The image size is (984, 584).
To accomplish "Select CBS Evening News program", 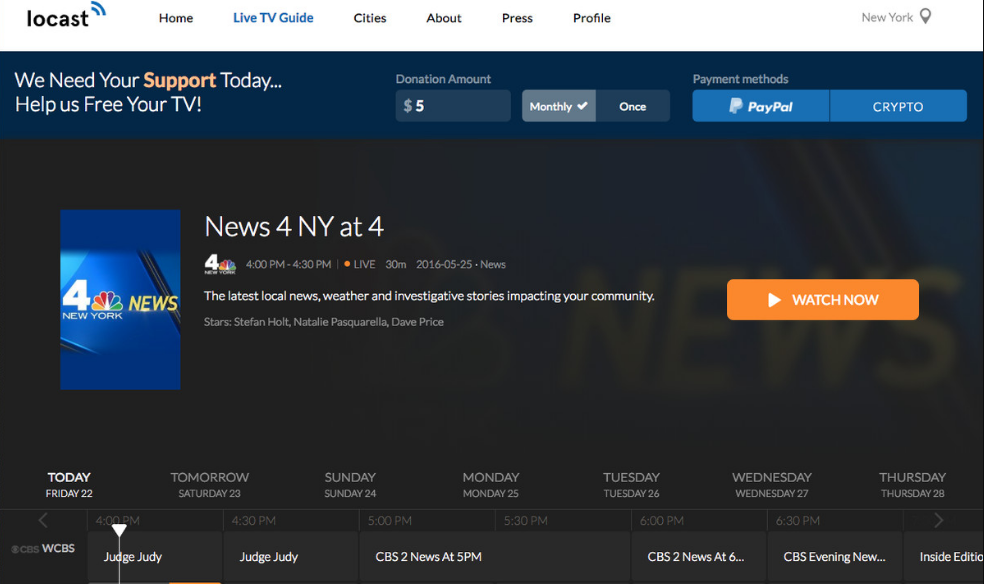I will click(835, 557).
